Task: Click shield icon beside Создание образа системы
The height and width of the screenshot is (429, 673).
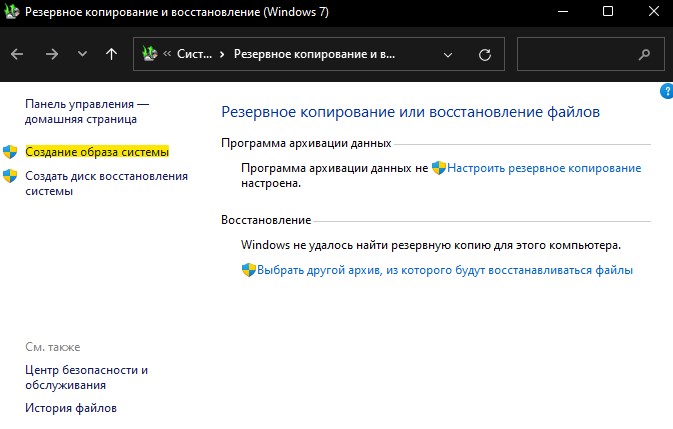Action: [10, 151]
